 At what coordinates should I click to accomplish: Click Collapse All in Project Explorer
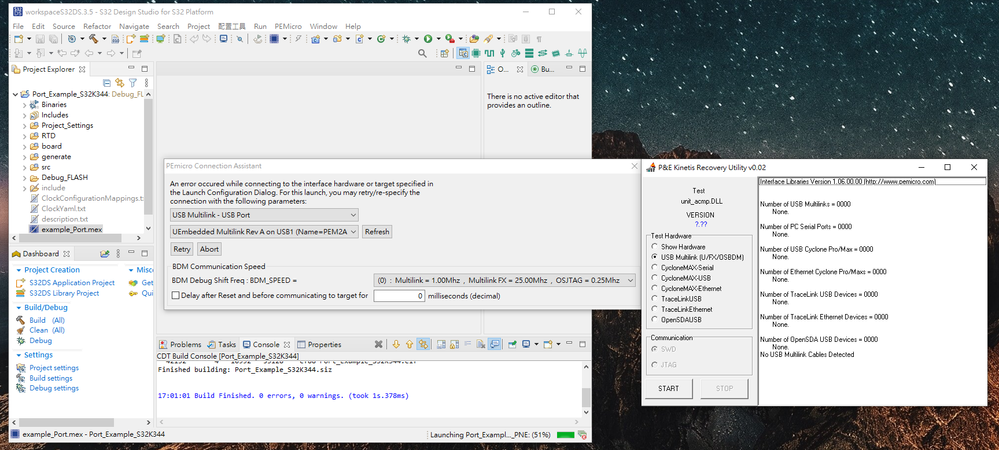click(106, 83)
